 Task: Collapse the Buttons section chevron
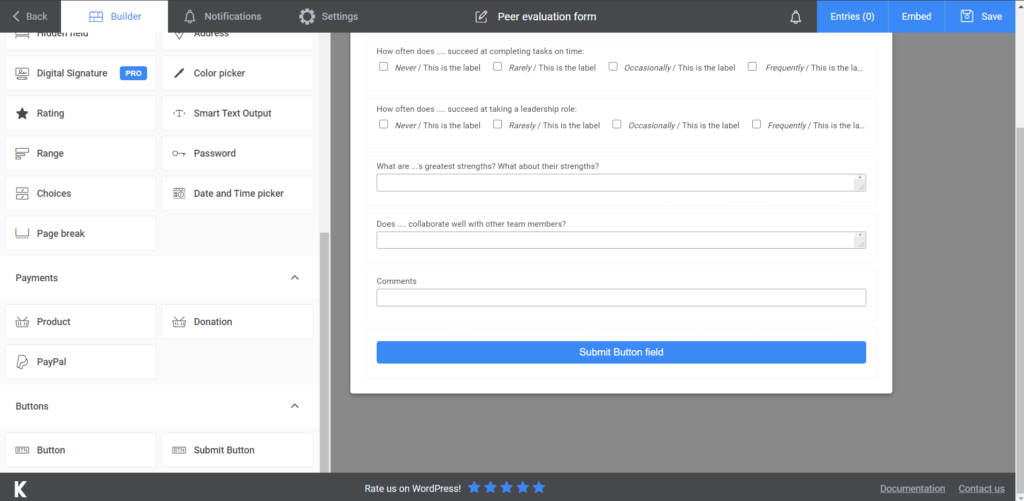tap(295, 406)
